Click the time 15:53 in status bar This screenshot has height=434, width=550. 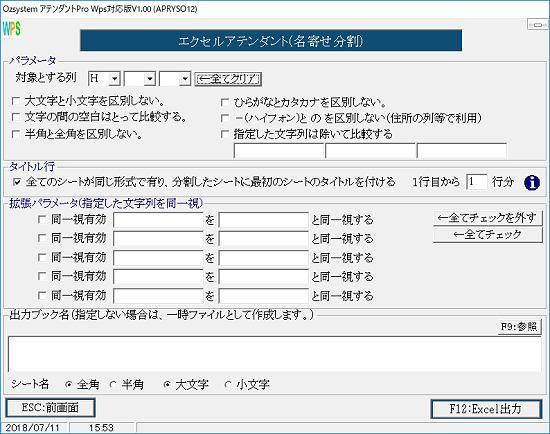[x=101, y=428]
